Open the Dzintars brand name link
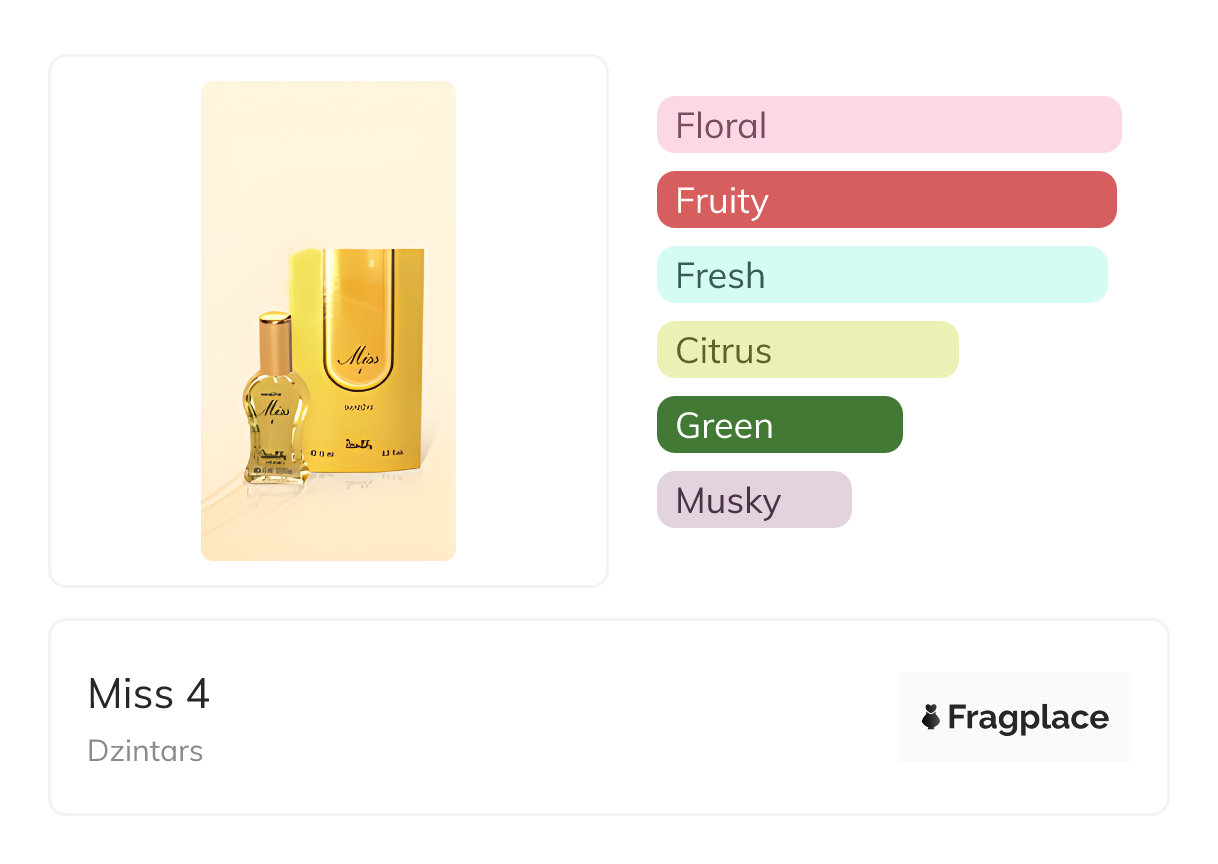 coord(145,750)
